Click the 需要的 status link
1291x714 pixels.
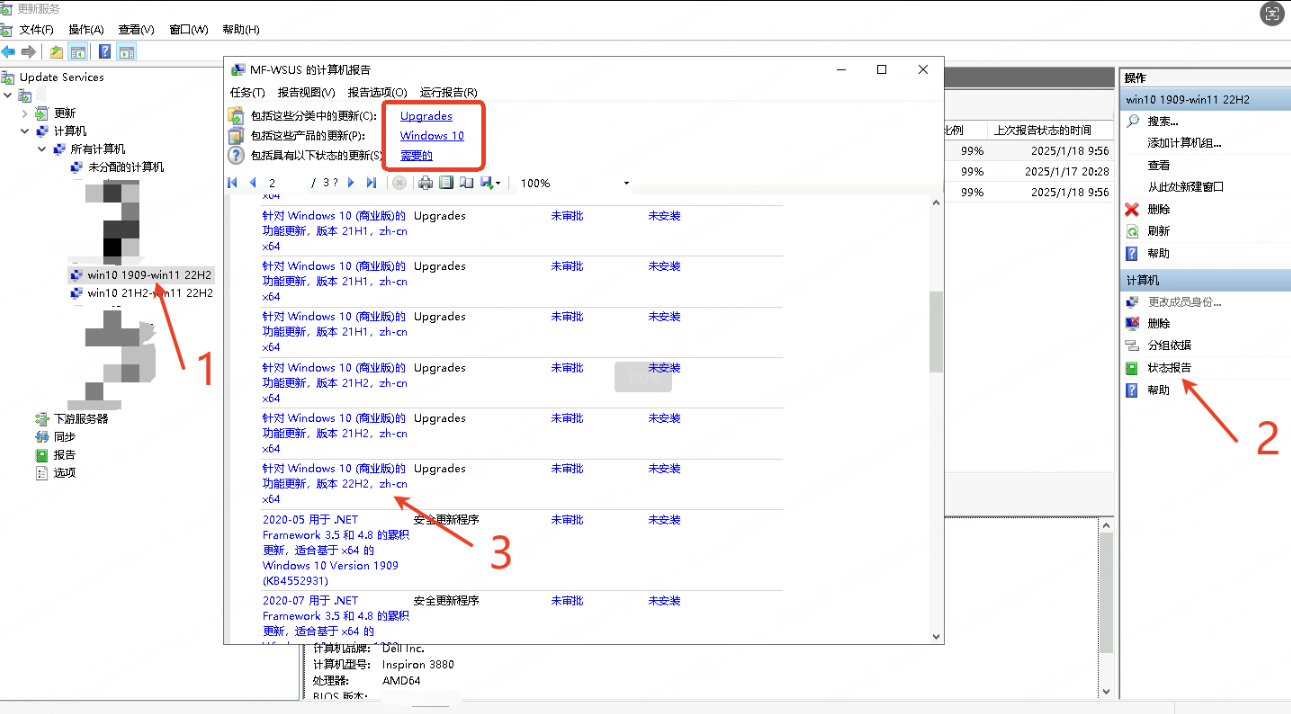pos(416,156)
